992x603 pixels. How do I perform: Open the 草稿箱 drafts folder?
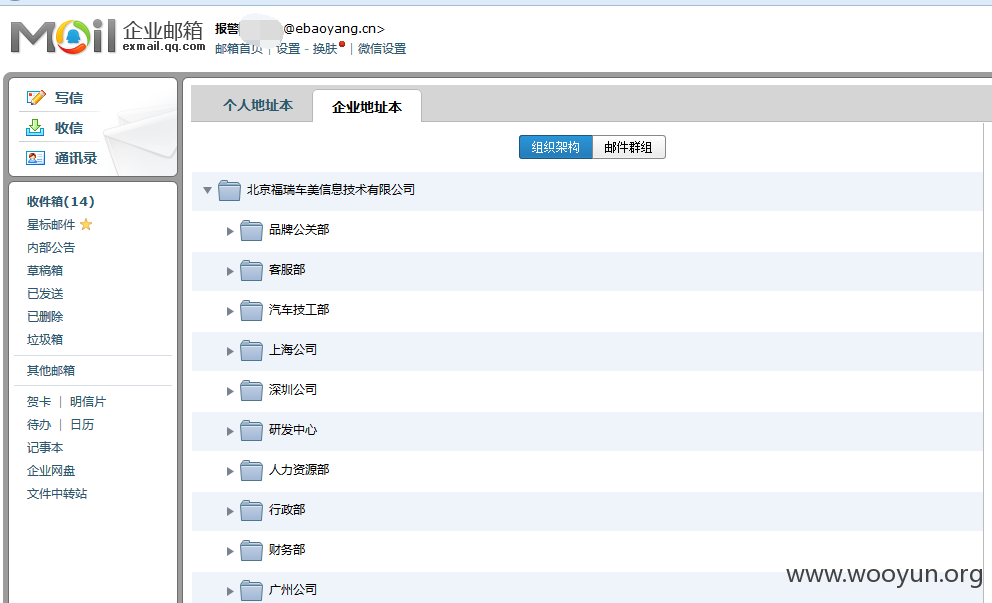point(45,270)
